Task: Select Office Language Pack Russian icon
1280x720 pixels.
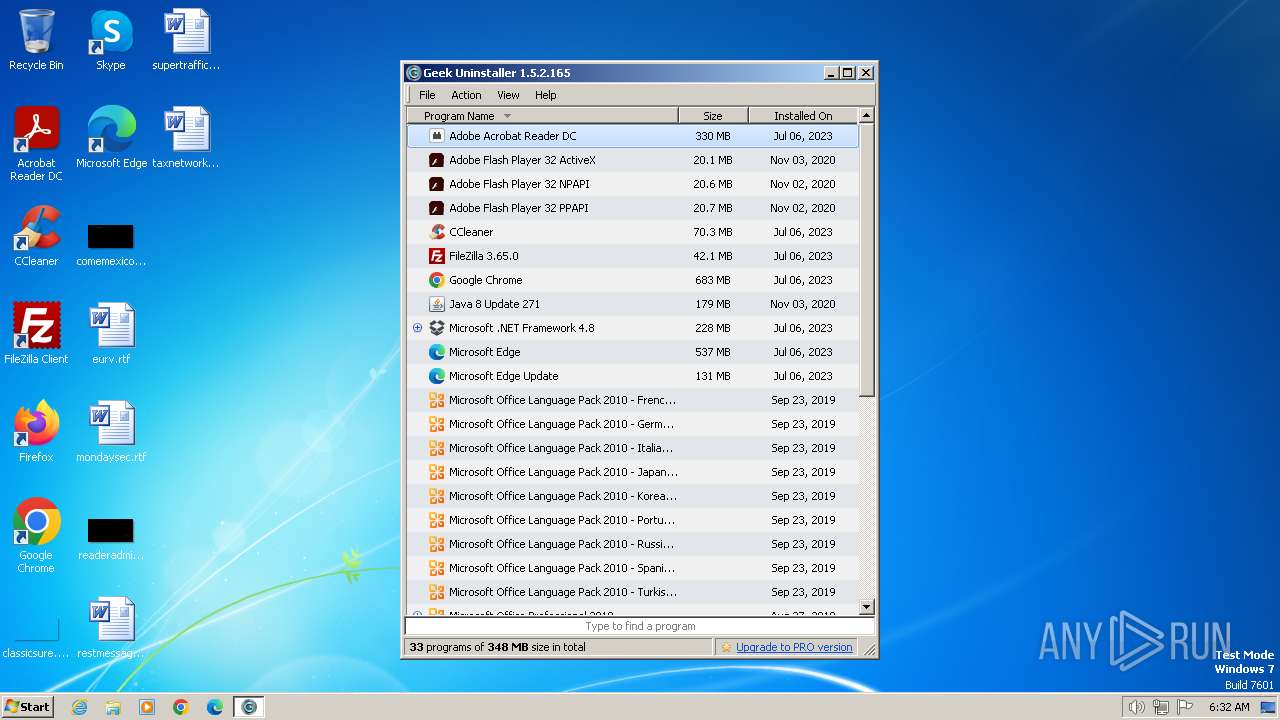Action: coord(436,544)
